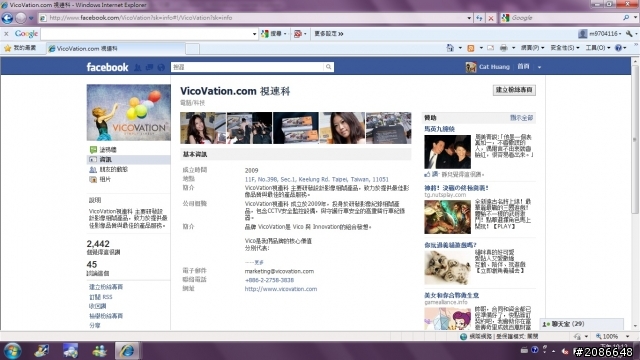This screenshot has width=640, height=360.
Task: Click the Internet Explorer taskbar icon
Action: 127,351
